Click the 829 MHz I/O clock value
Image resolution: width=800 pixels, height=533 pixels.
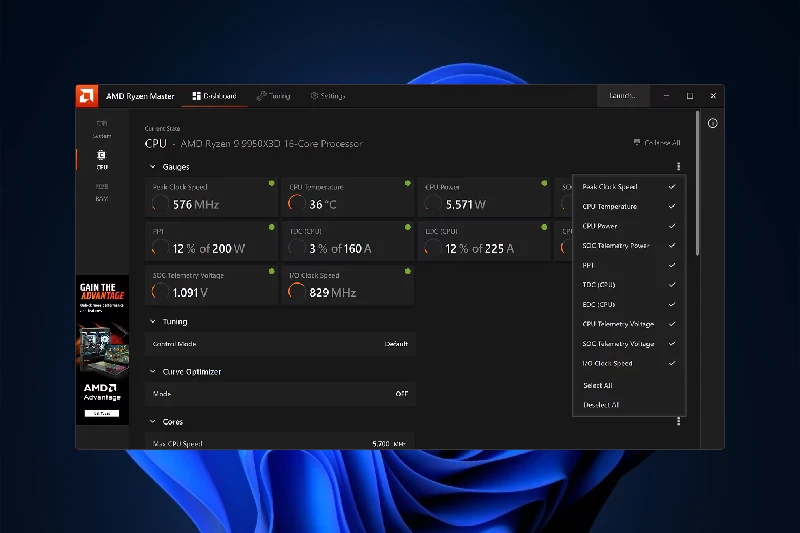(333, 292)
